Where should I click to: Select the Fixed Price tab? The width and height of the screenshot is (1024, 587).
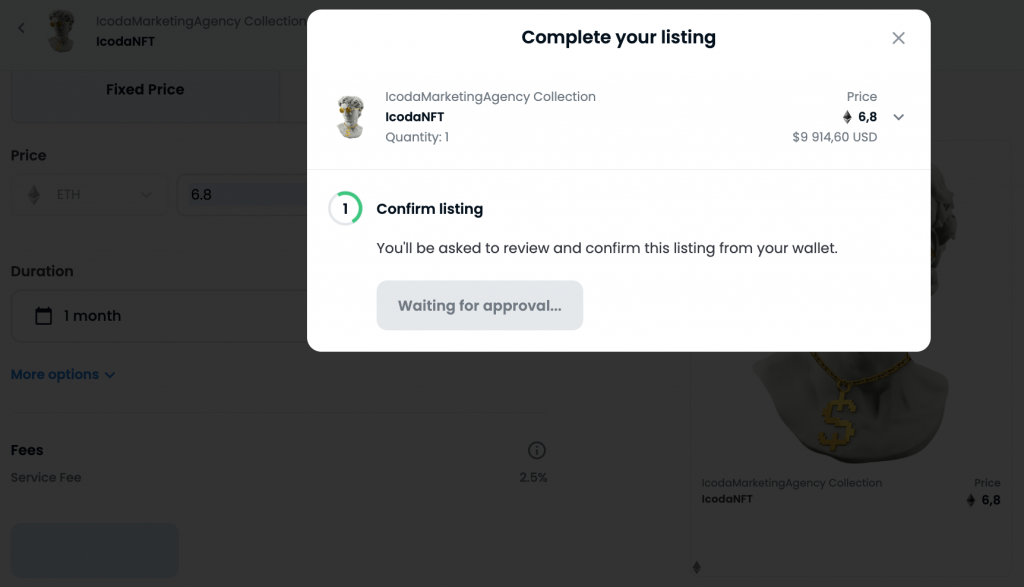pos(145,90)
